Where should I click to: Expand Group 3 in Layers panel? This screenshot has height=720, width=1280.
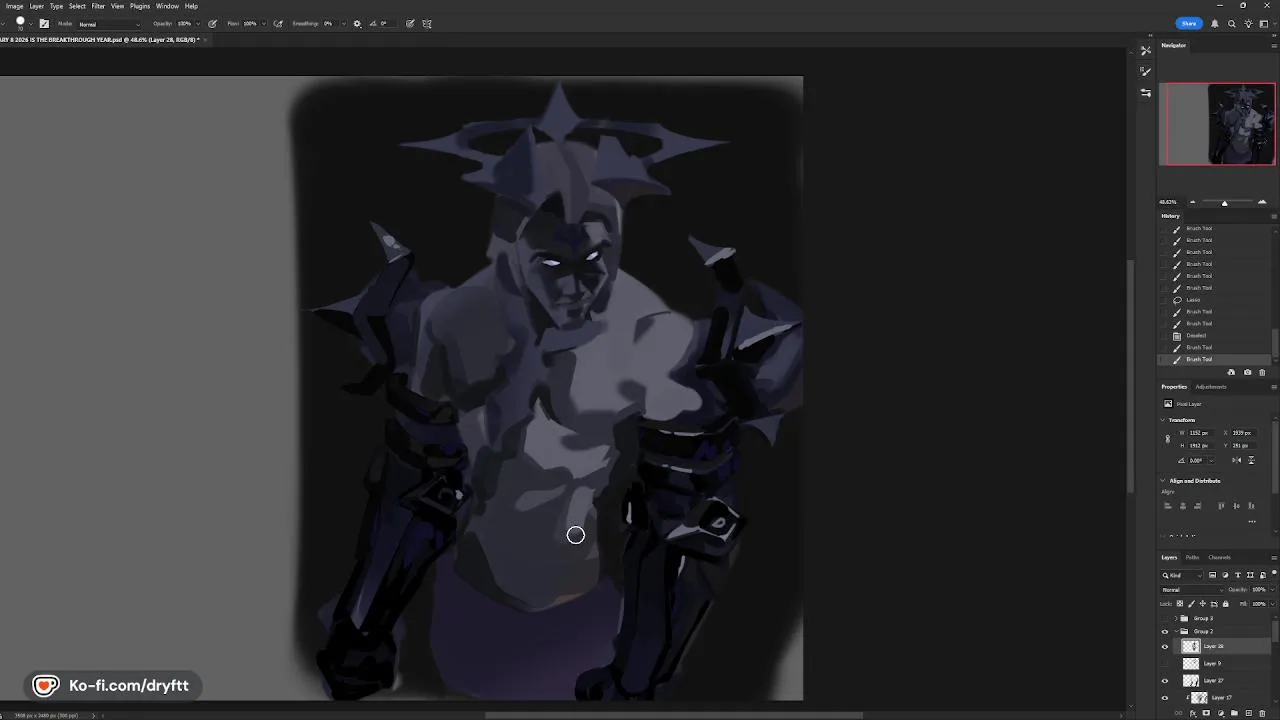(1176, 618)
